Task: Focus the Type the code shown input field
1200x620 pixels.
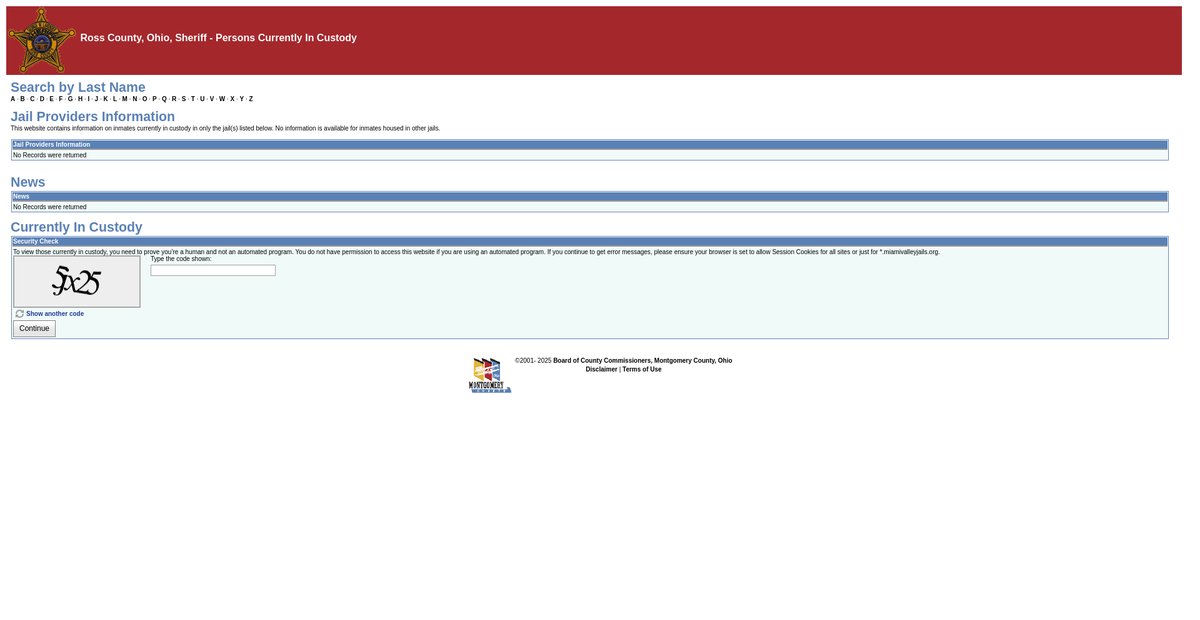Action: pos(213,270)
